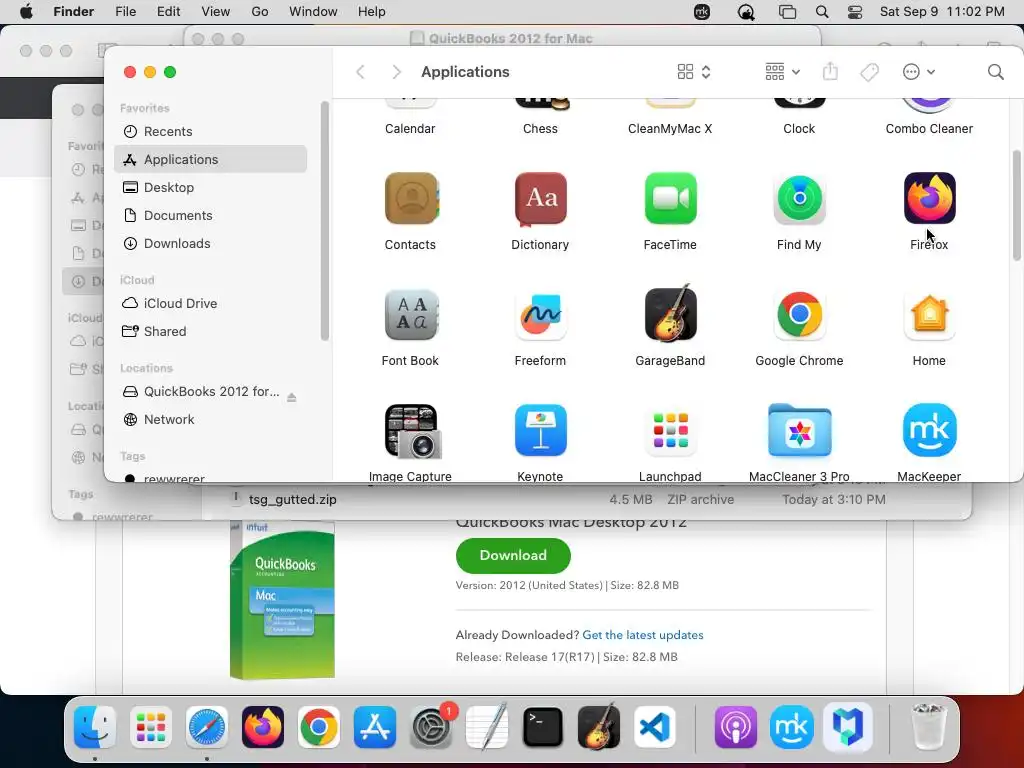Click the Finder search magnifier icon
Viewport: 1024px width, 768px height.
(x=995, y=72)
